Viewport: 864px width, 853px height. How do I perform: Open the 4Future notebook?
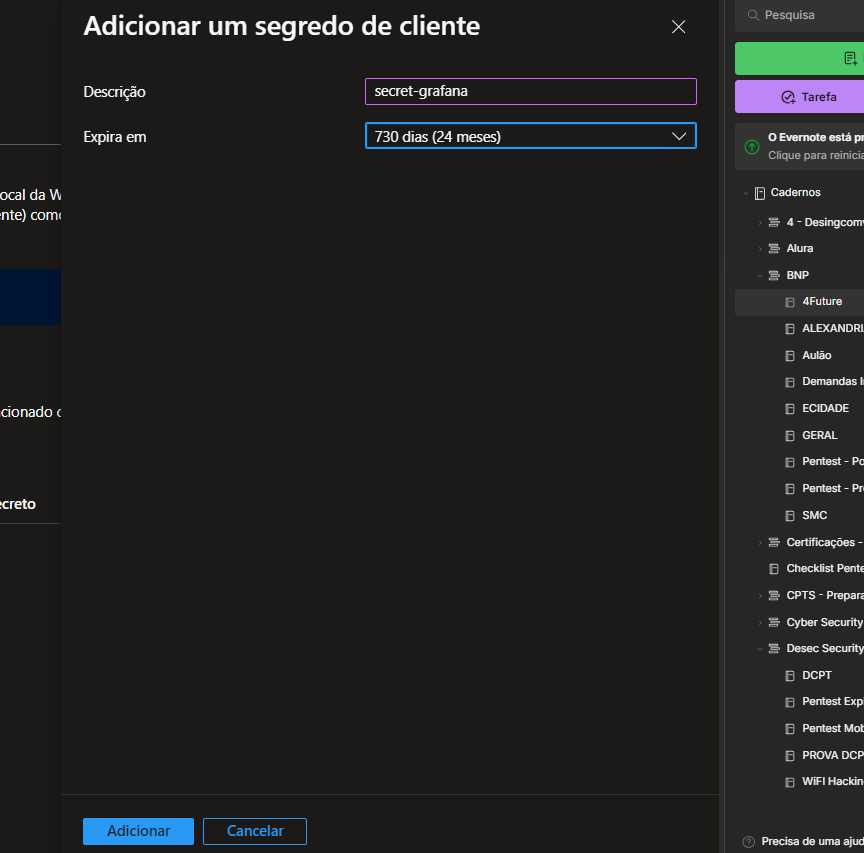coord(822,302)
